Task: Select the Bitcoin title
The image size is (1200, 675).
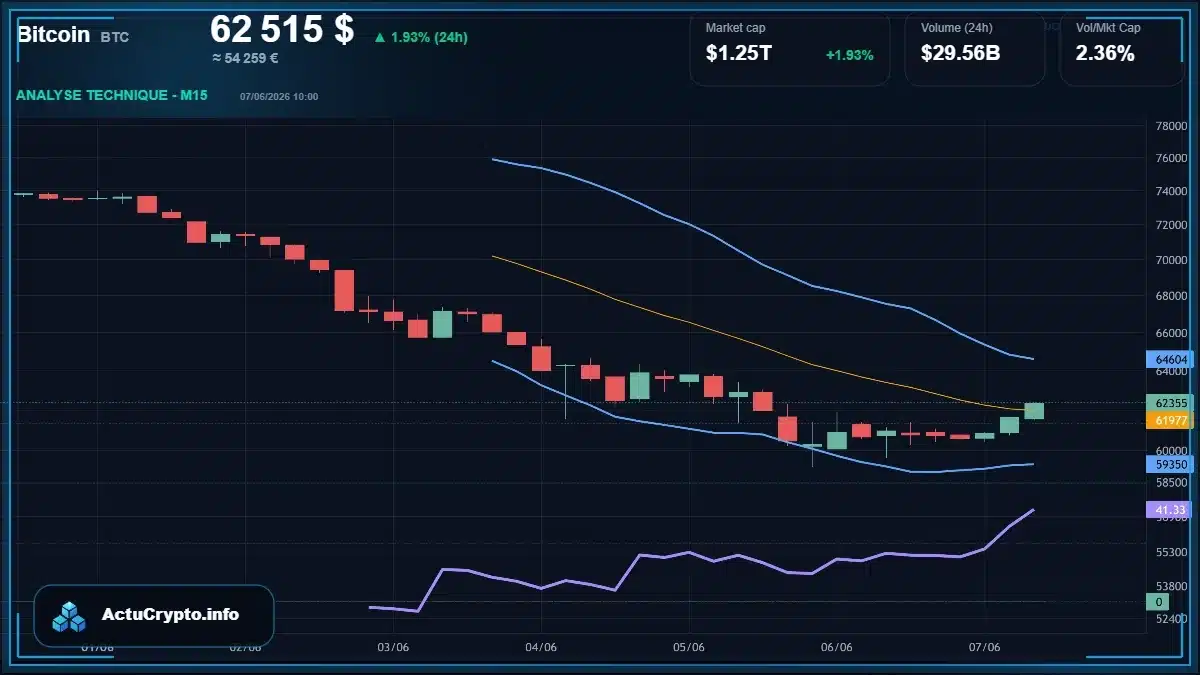Action: pyautogui.click(x=53, y=35)
